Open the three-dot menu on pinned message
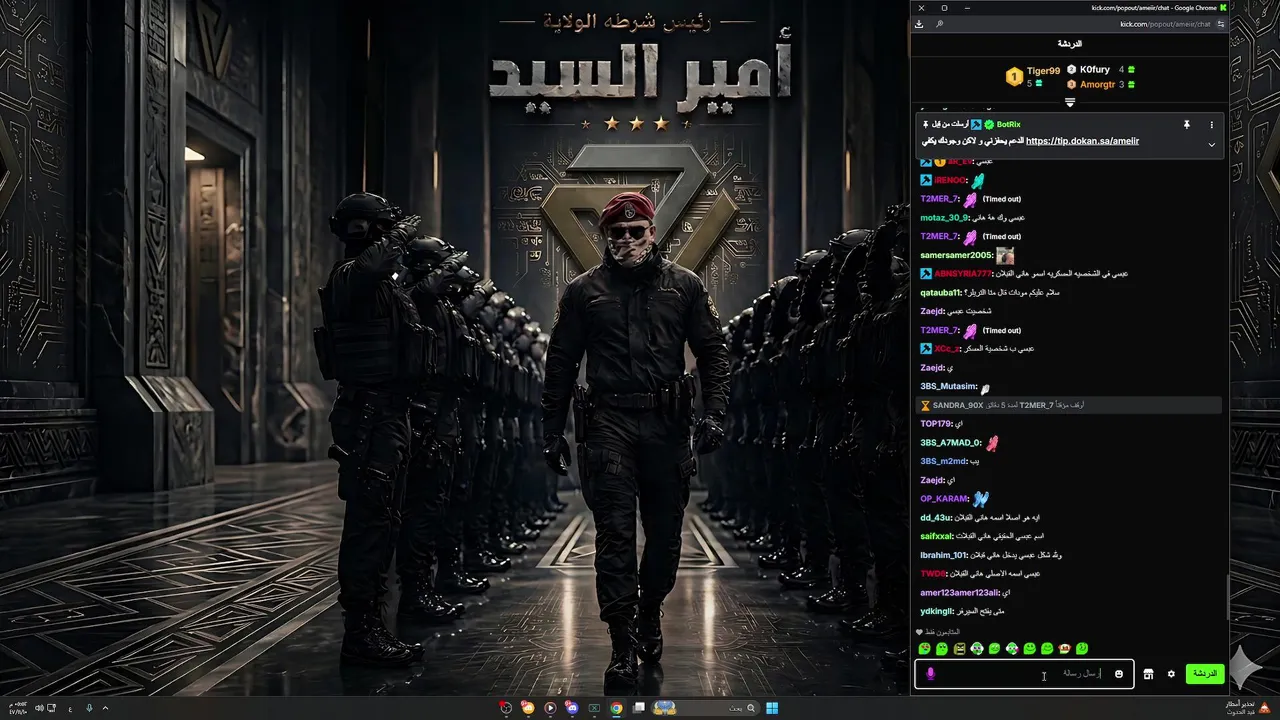 pyautogui.click(x=1211, y=125)
